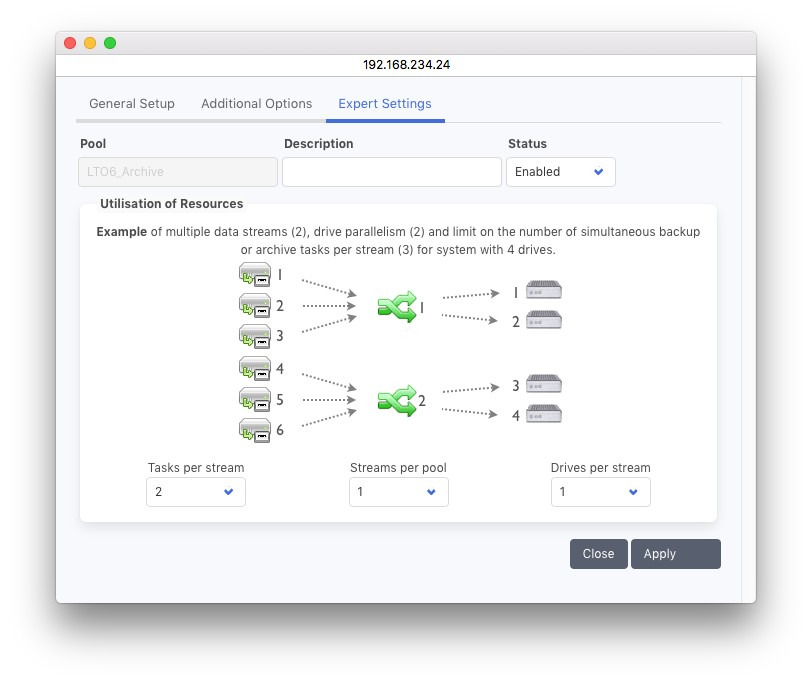Click green shuffle stream icon 1
The width and height of the screenshot is (812, 683).
pos(396,307)
